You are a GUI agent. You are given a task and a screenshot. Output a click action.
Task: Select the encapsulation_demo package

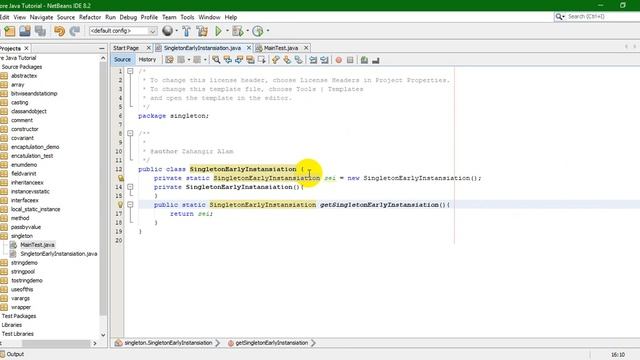click(x=35, y=147)
